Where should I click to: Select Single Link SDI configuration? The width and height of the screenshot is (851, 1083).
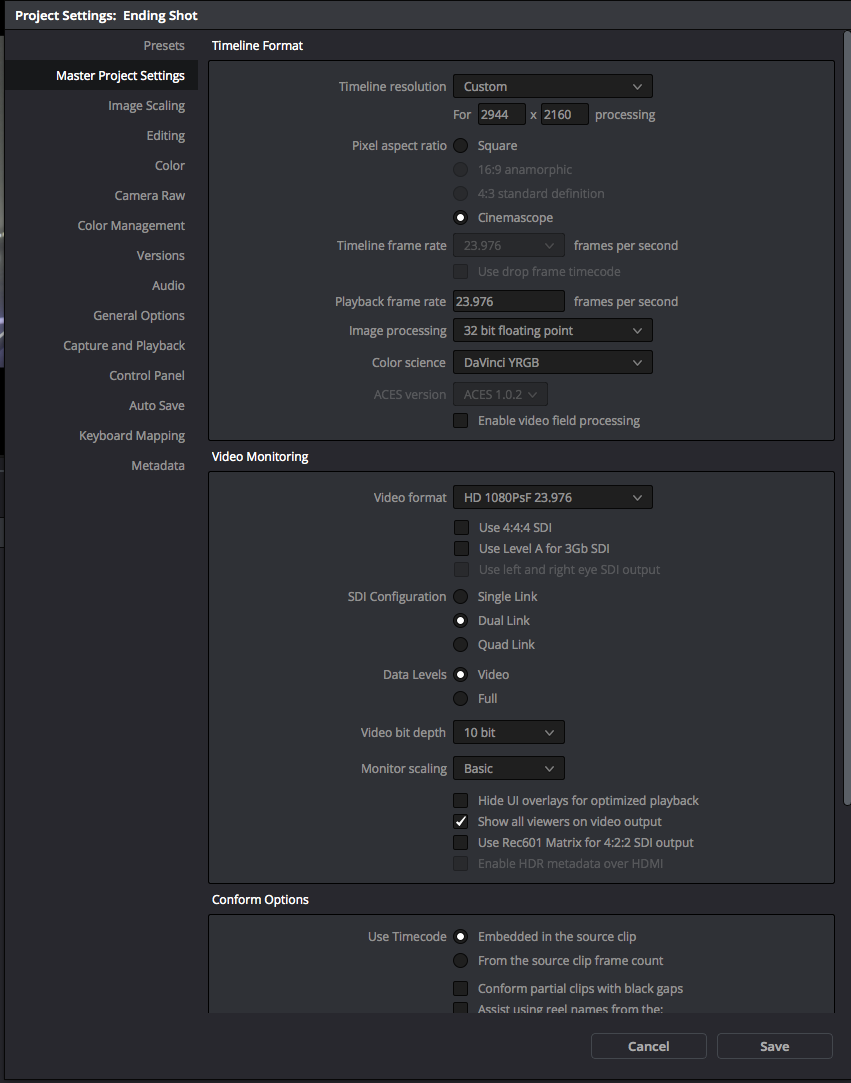461,597
